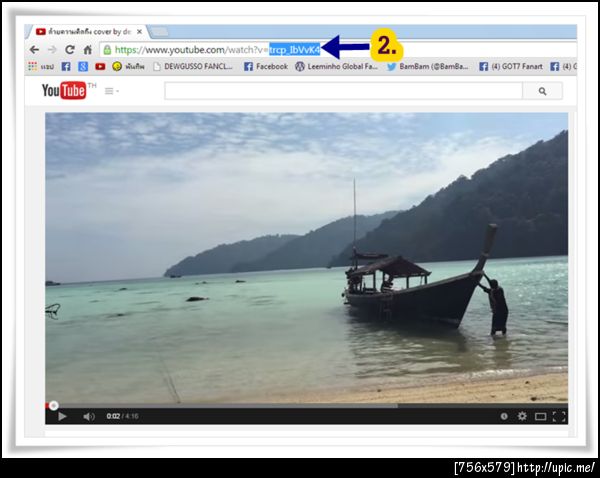
Task: Open the first Facebook icon bookmark
Action: (x=66, y=67)
